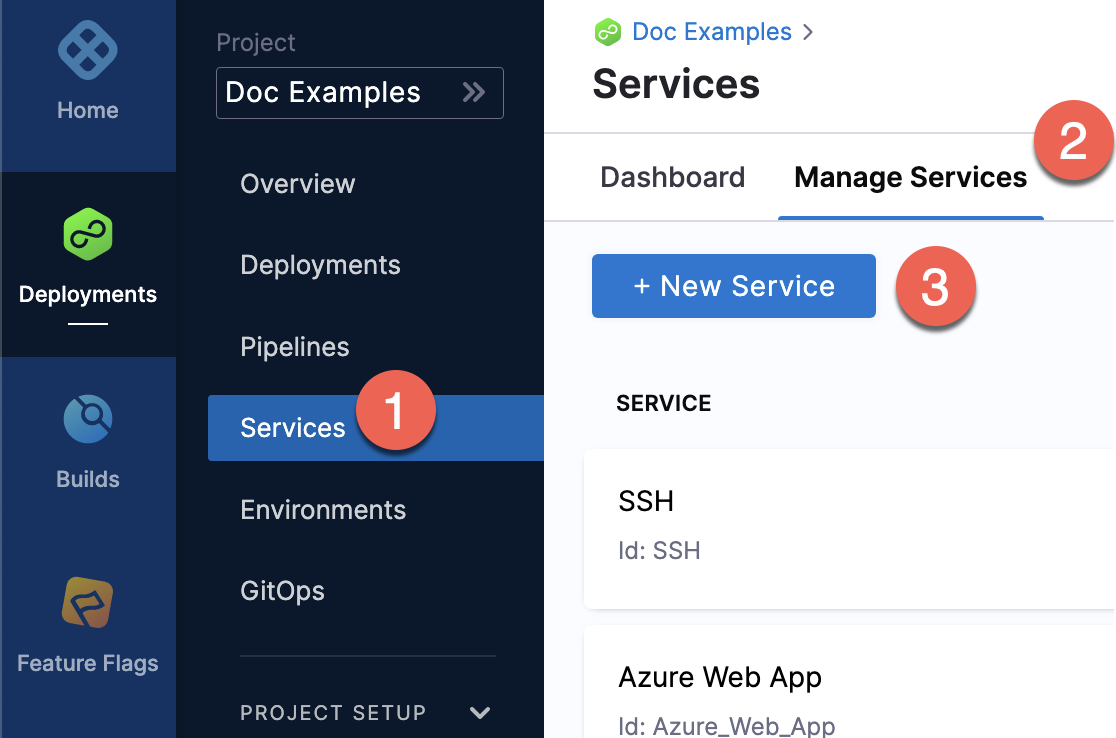Open the Feature Flags module icon
This screenshot has width=1116, height=738.
click(88, 602)
